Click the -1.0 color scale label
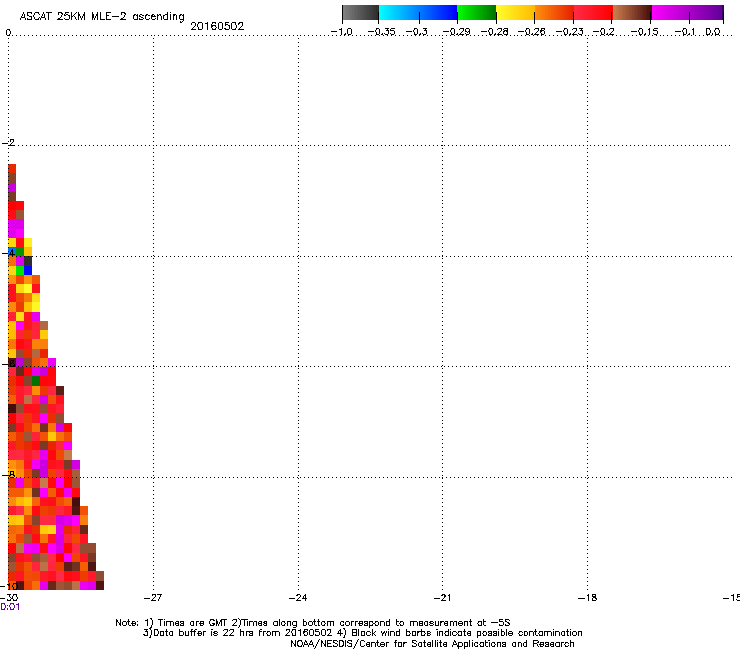The width and height of the screenshot is (740, 650). (342, 32)
